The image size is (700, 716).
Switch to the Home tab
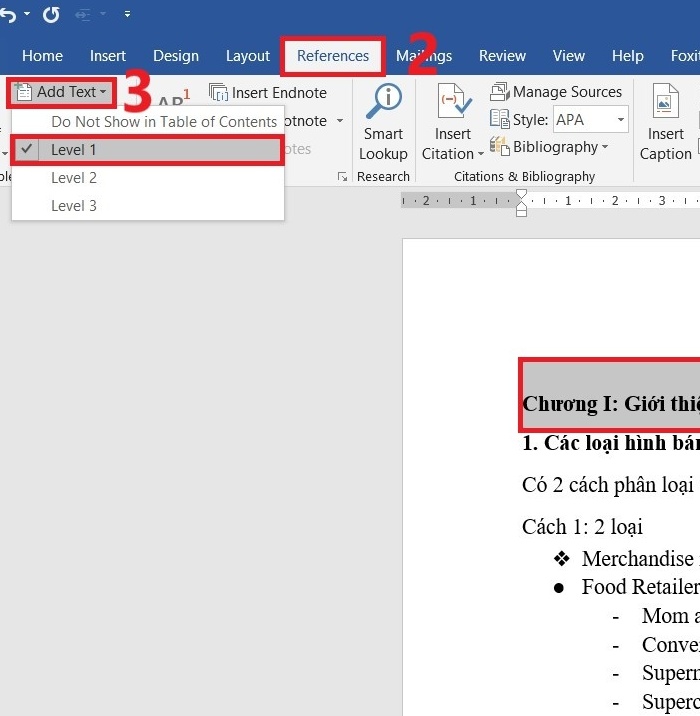(42, 56)
